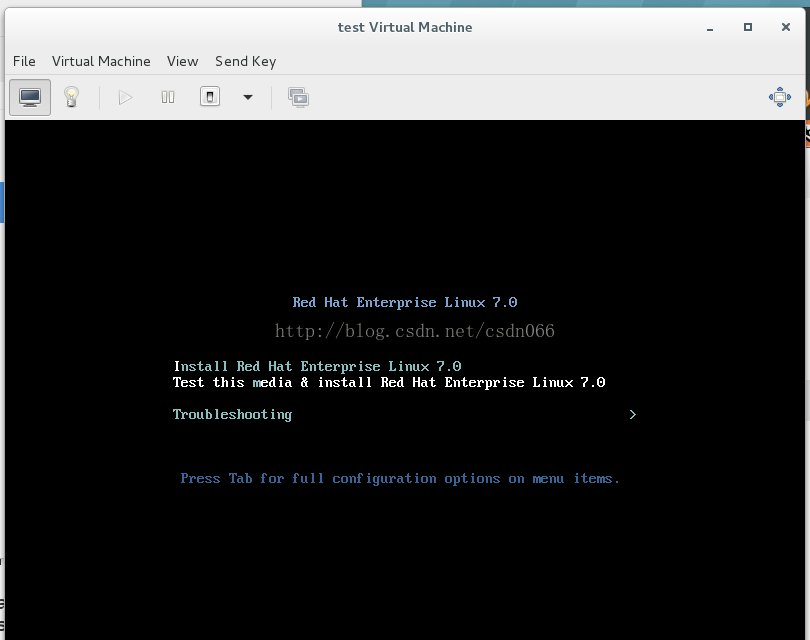
Task: Maximize the test Virtual Machine window
Action: [x=747, y=27]
